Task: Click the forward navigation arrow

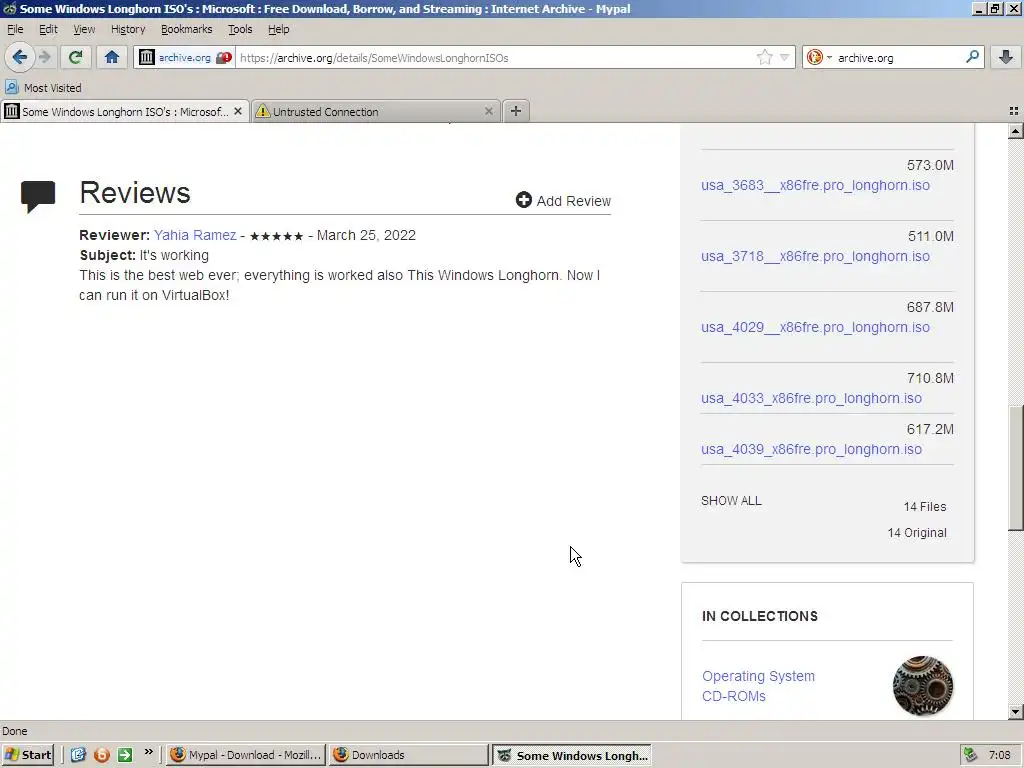Action: [x=45, y=57]
